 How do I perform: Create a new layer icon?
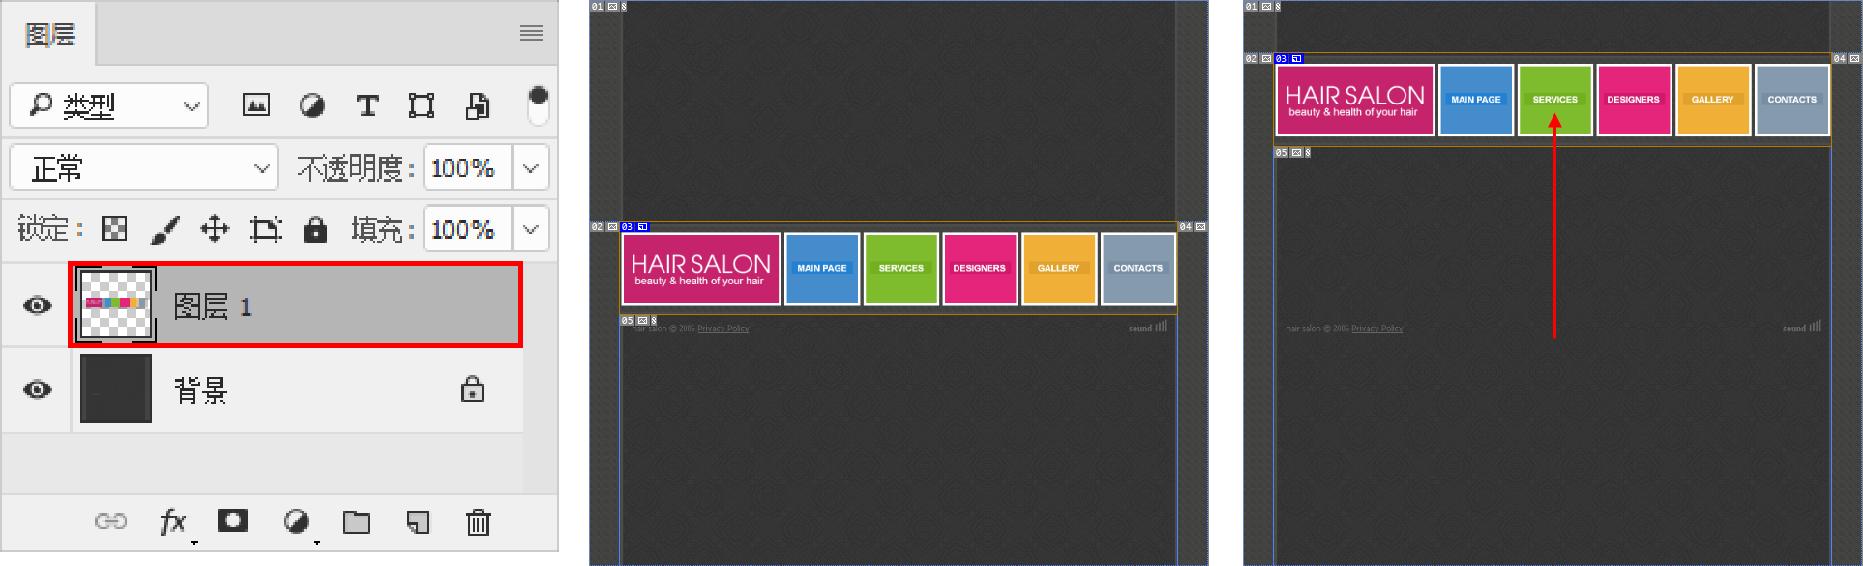pos(418,522)
